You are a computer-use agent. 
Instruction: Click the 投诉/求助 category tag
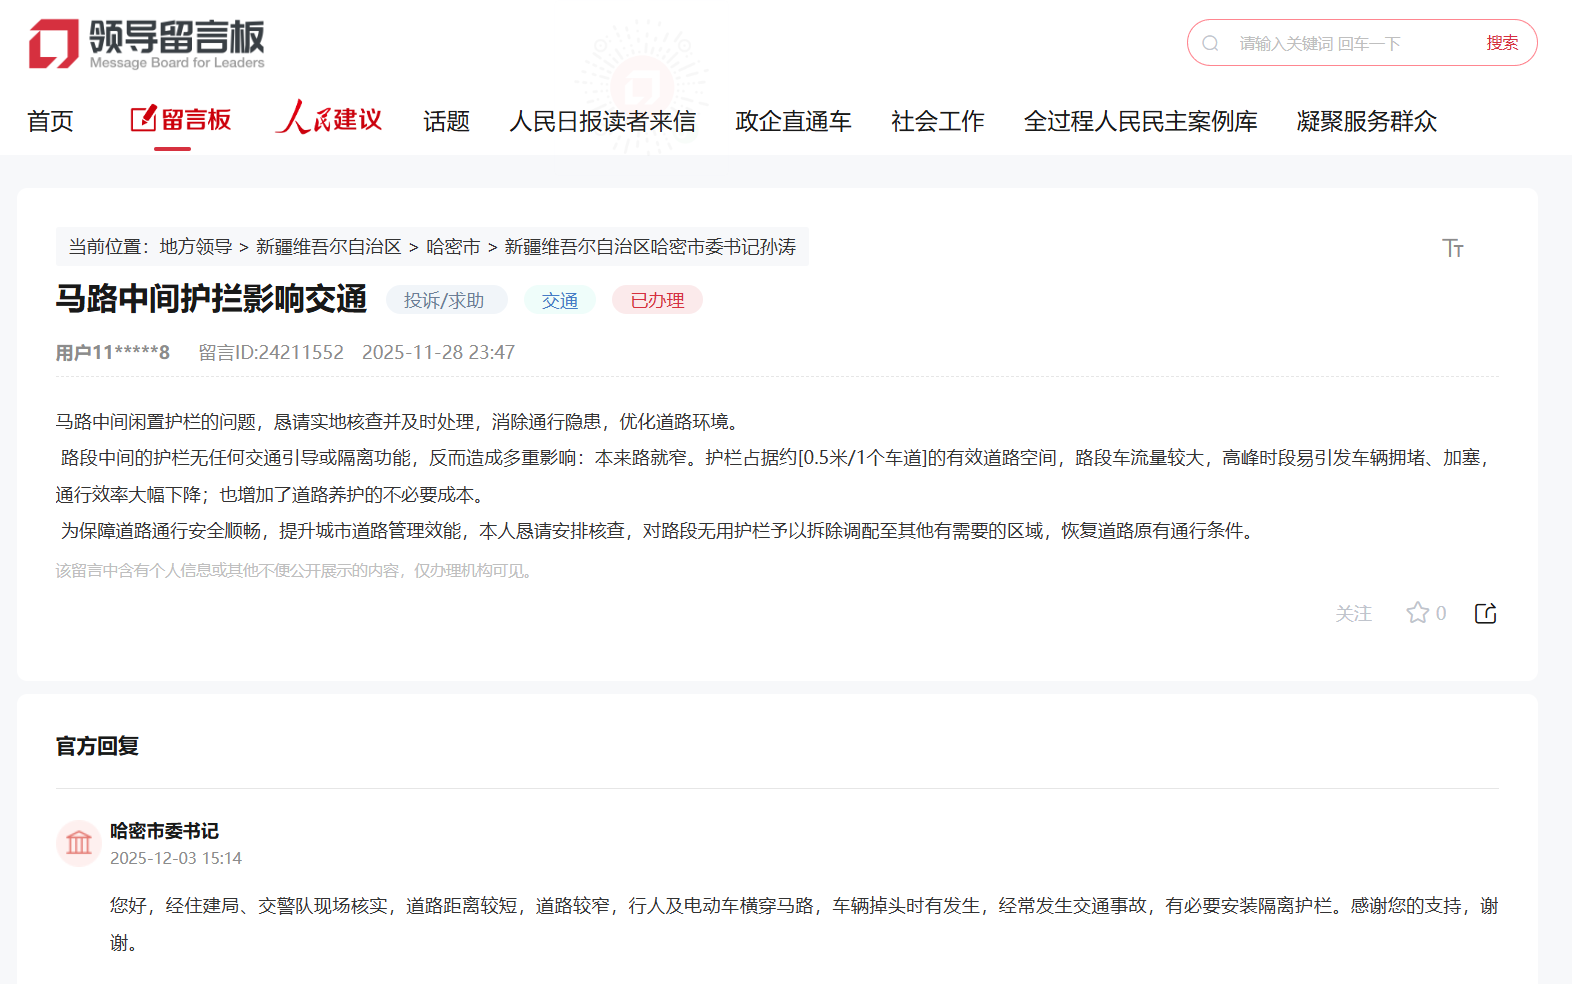tap(444, 300)
